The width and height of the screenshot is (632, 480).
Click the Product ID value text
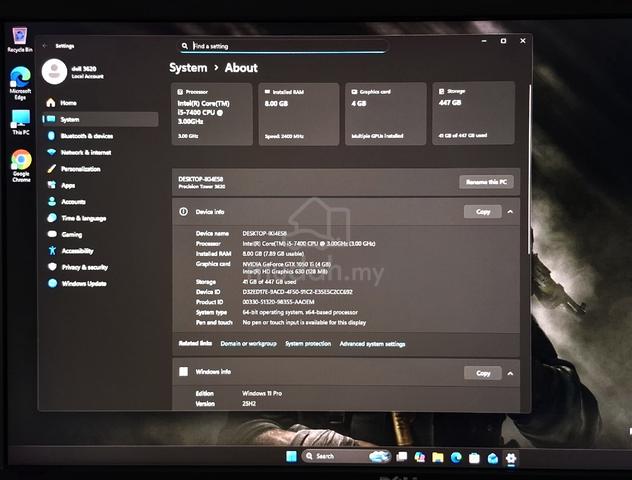279,302
